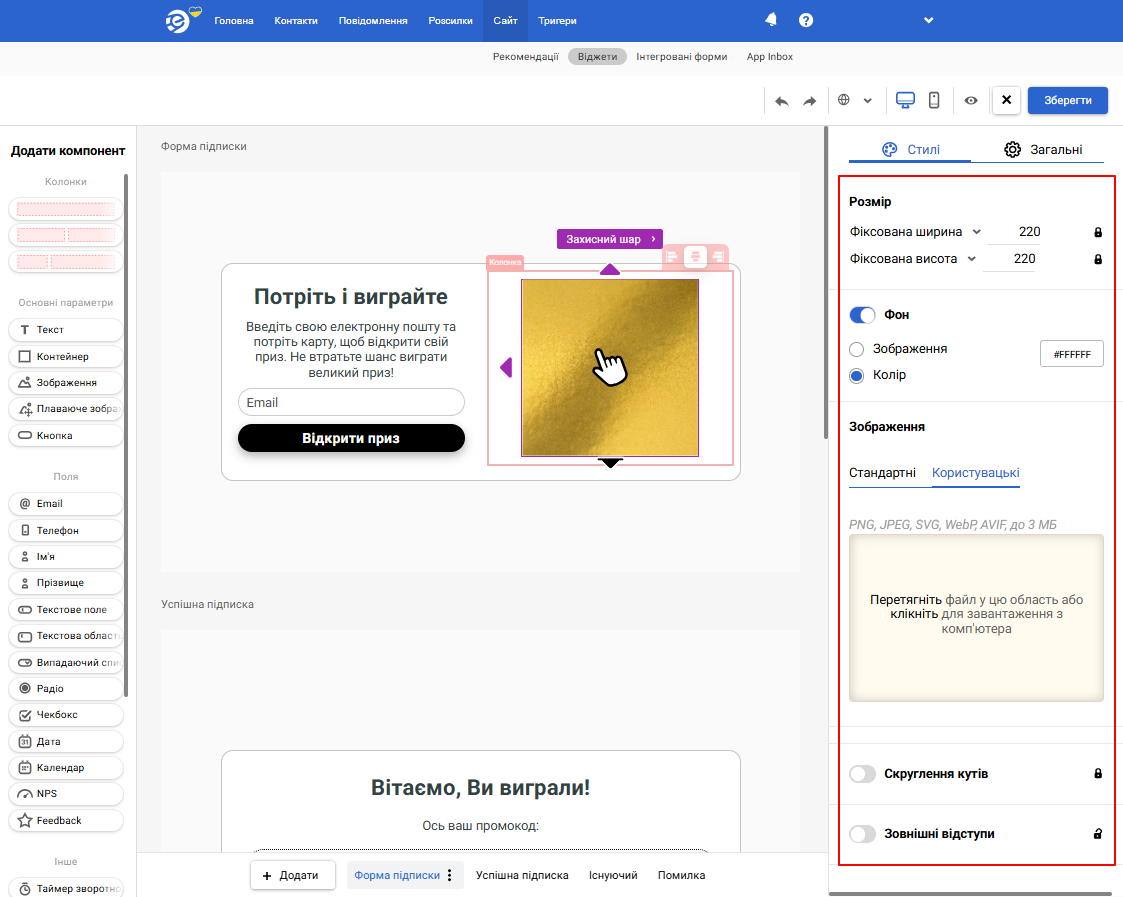Switch to Помилка bottom tab
The width and height of the screenshot is (1123, 897).
(681, 876)
